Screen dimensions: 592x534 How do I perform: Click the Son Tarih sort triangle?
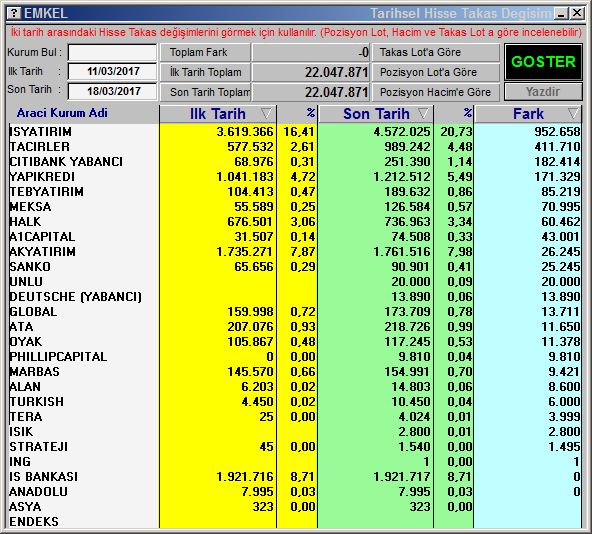pyautogui.click(x=423, y=113)
